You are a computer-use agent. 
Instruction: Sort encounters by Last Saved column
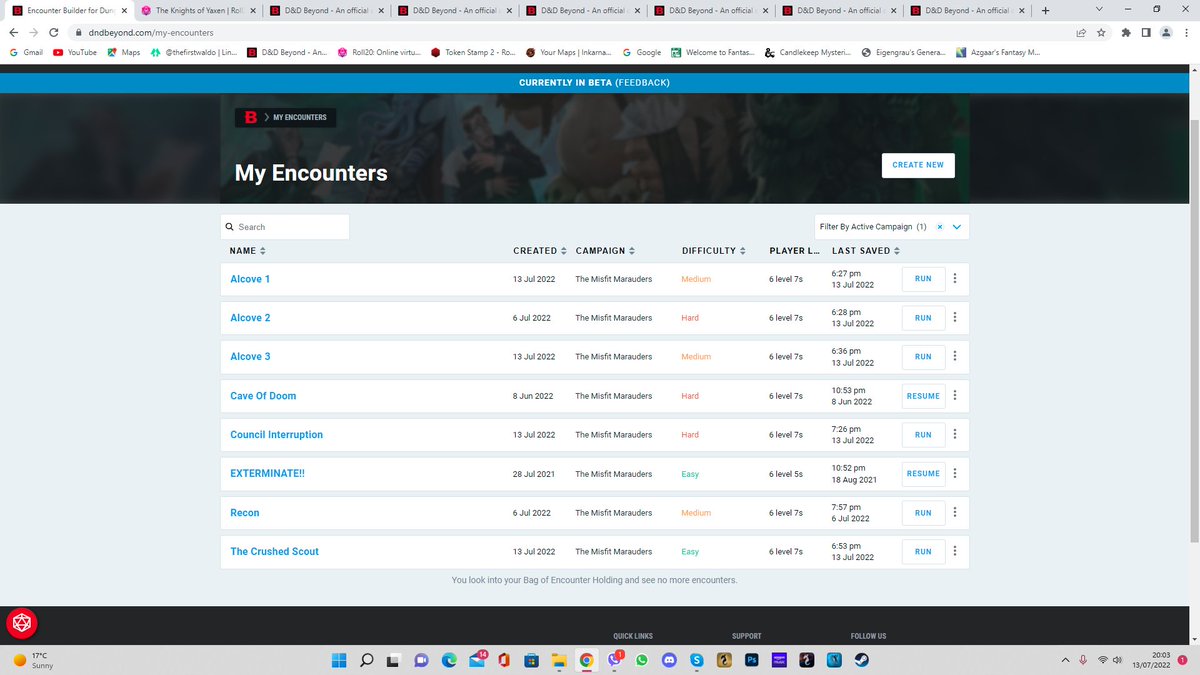[x=865, y=250]
